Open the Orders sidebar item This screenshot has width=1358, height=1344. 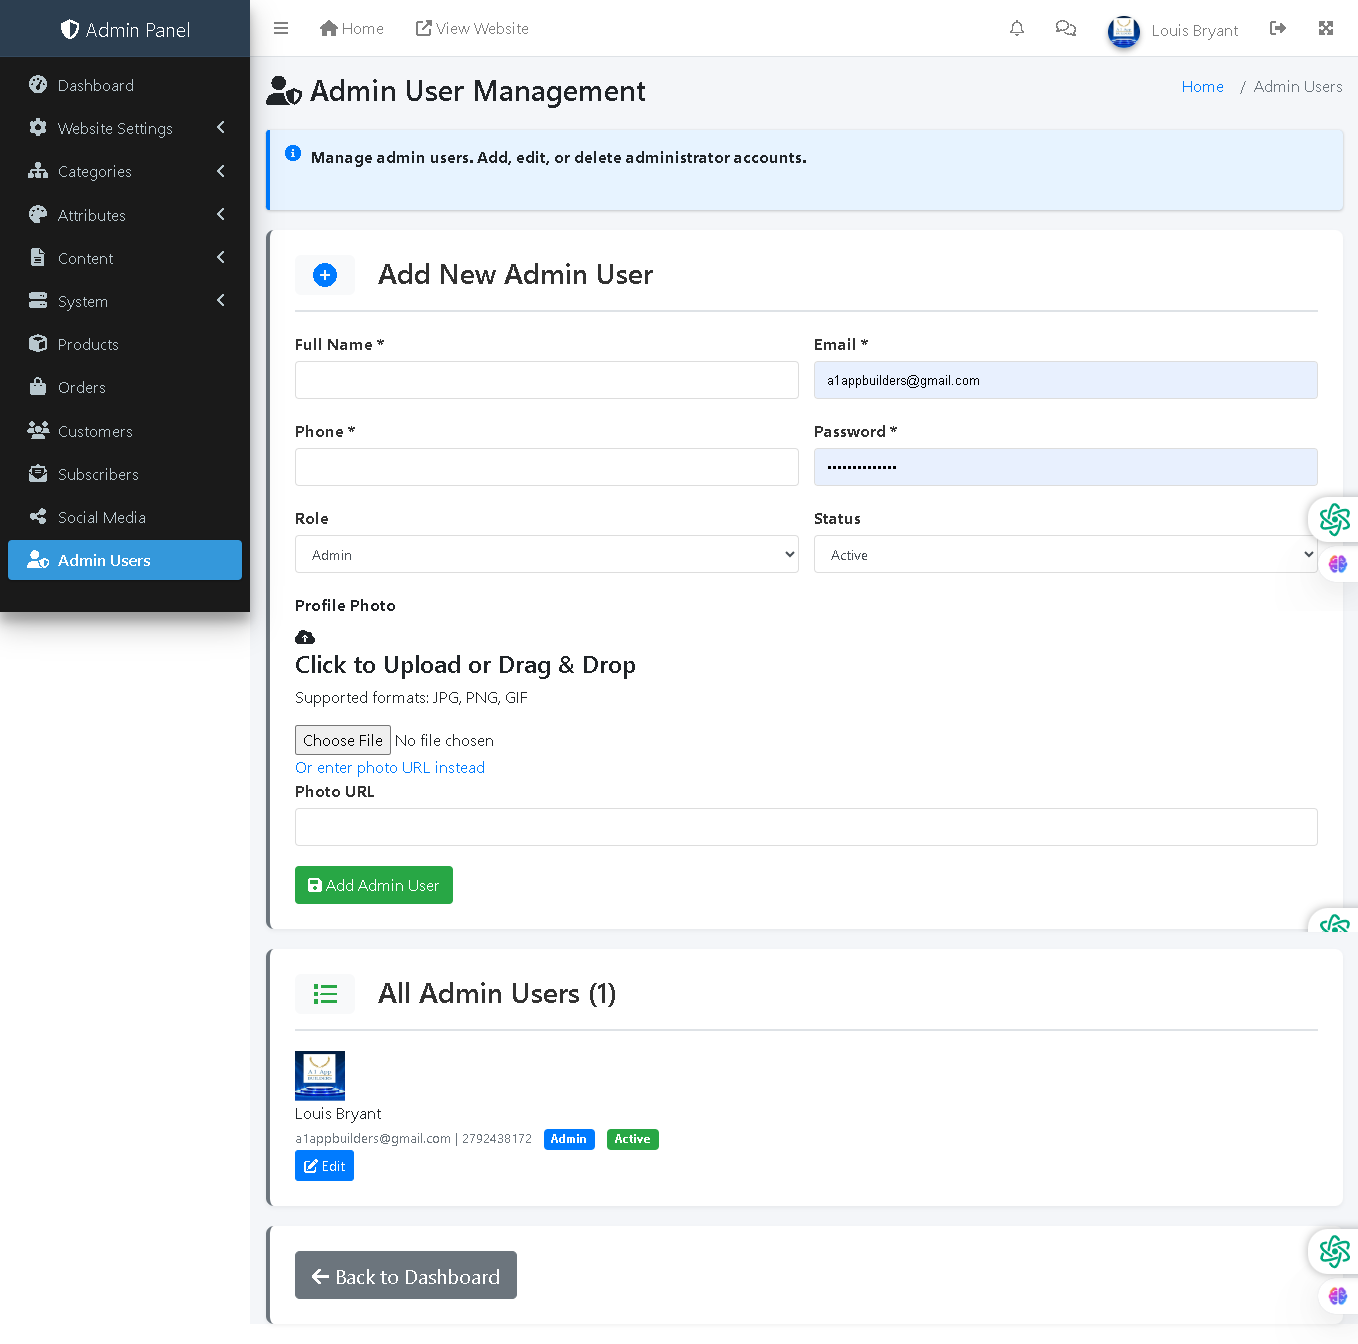(82, 387)
